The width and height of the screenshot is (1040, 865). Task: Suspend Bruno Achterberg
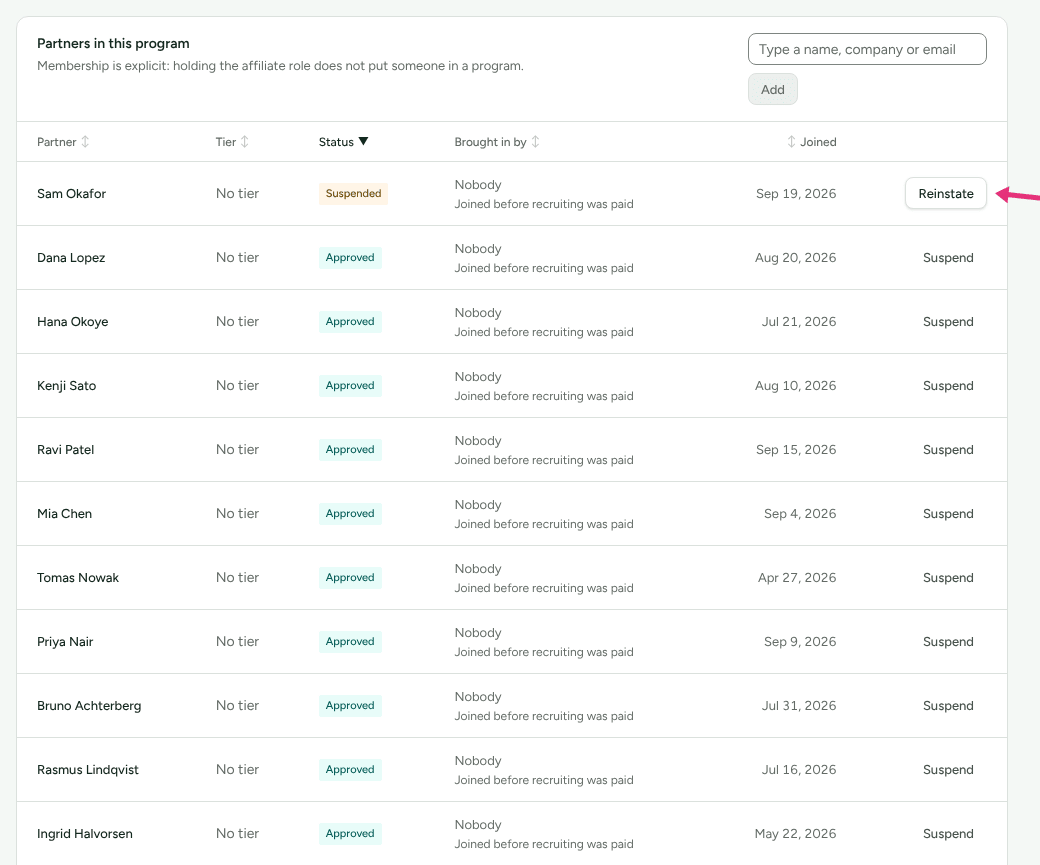pyautogui.click(x=948, y=706)
